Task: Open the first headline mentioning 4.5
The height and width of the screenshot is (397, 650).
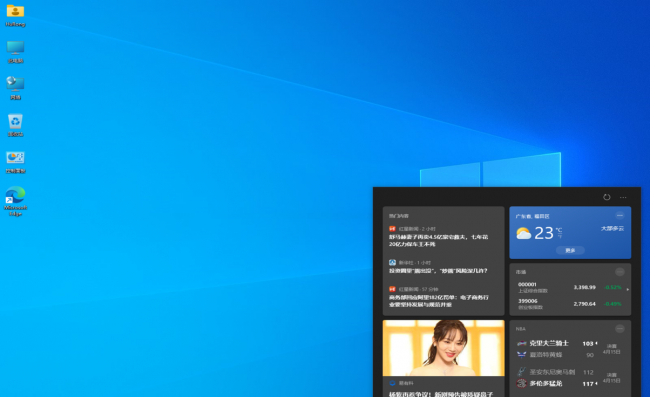Action: point(439,241)
